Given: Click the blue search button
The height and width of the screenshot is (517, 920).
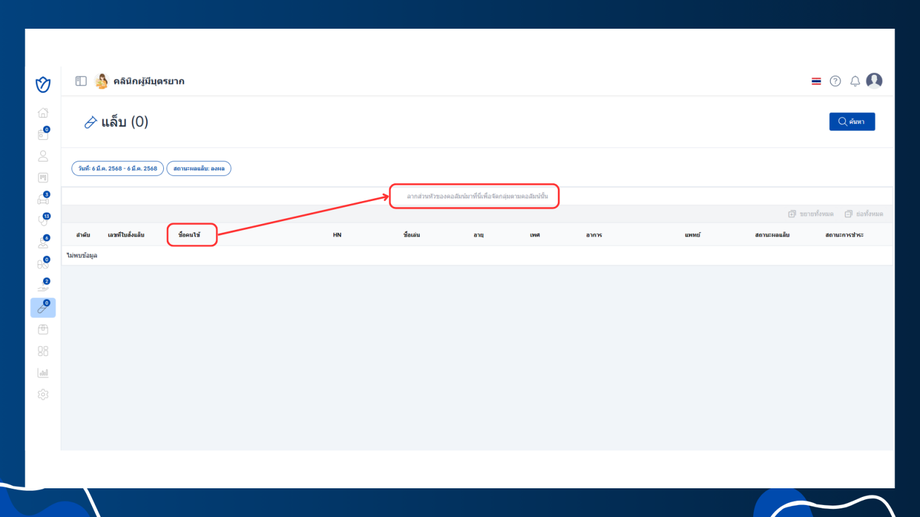Looking at the screenshot, I should point(852,121).
